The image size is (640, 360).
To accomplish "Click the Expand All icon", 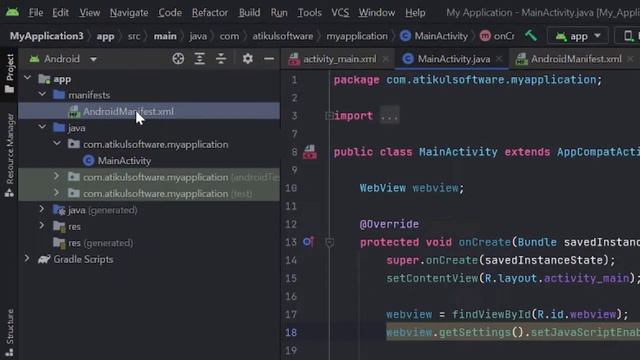I will pos(200,59).
